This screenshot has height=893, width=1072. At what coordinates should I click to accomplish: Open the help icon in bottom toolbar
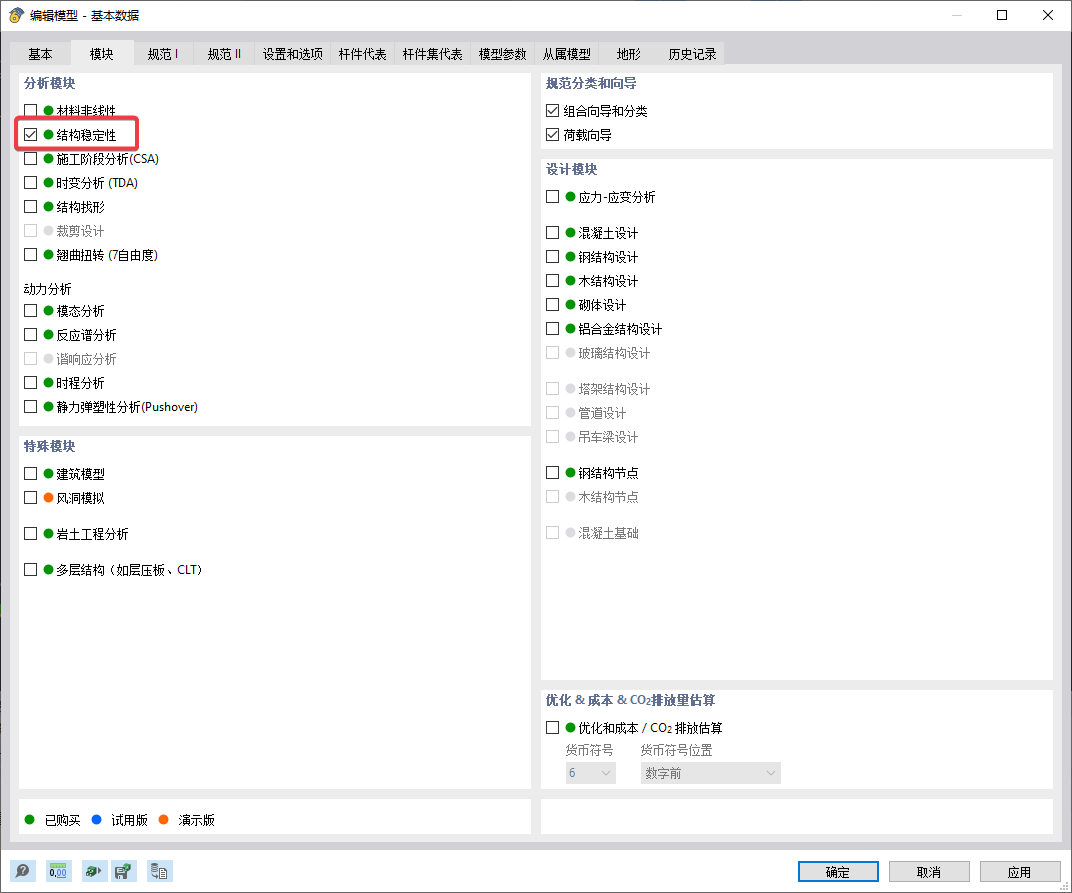pyautogui.click(x=23, y=871)
